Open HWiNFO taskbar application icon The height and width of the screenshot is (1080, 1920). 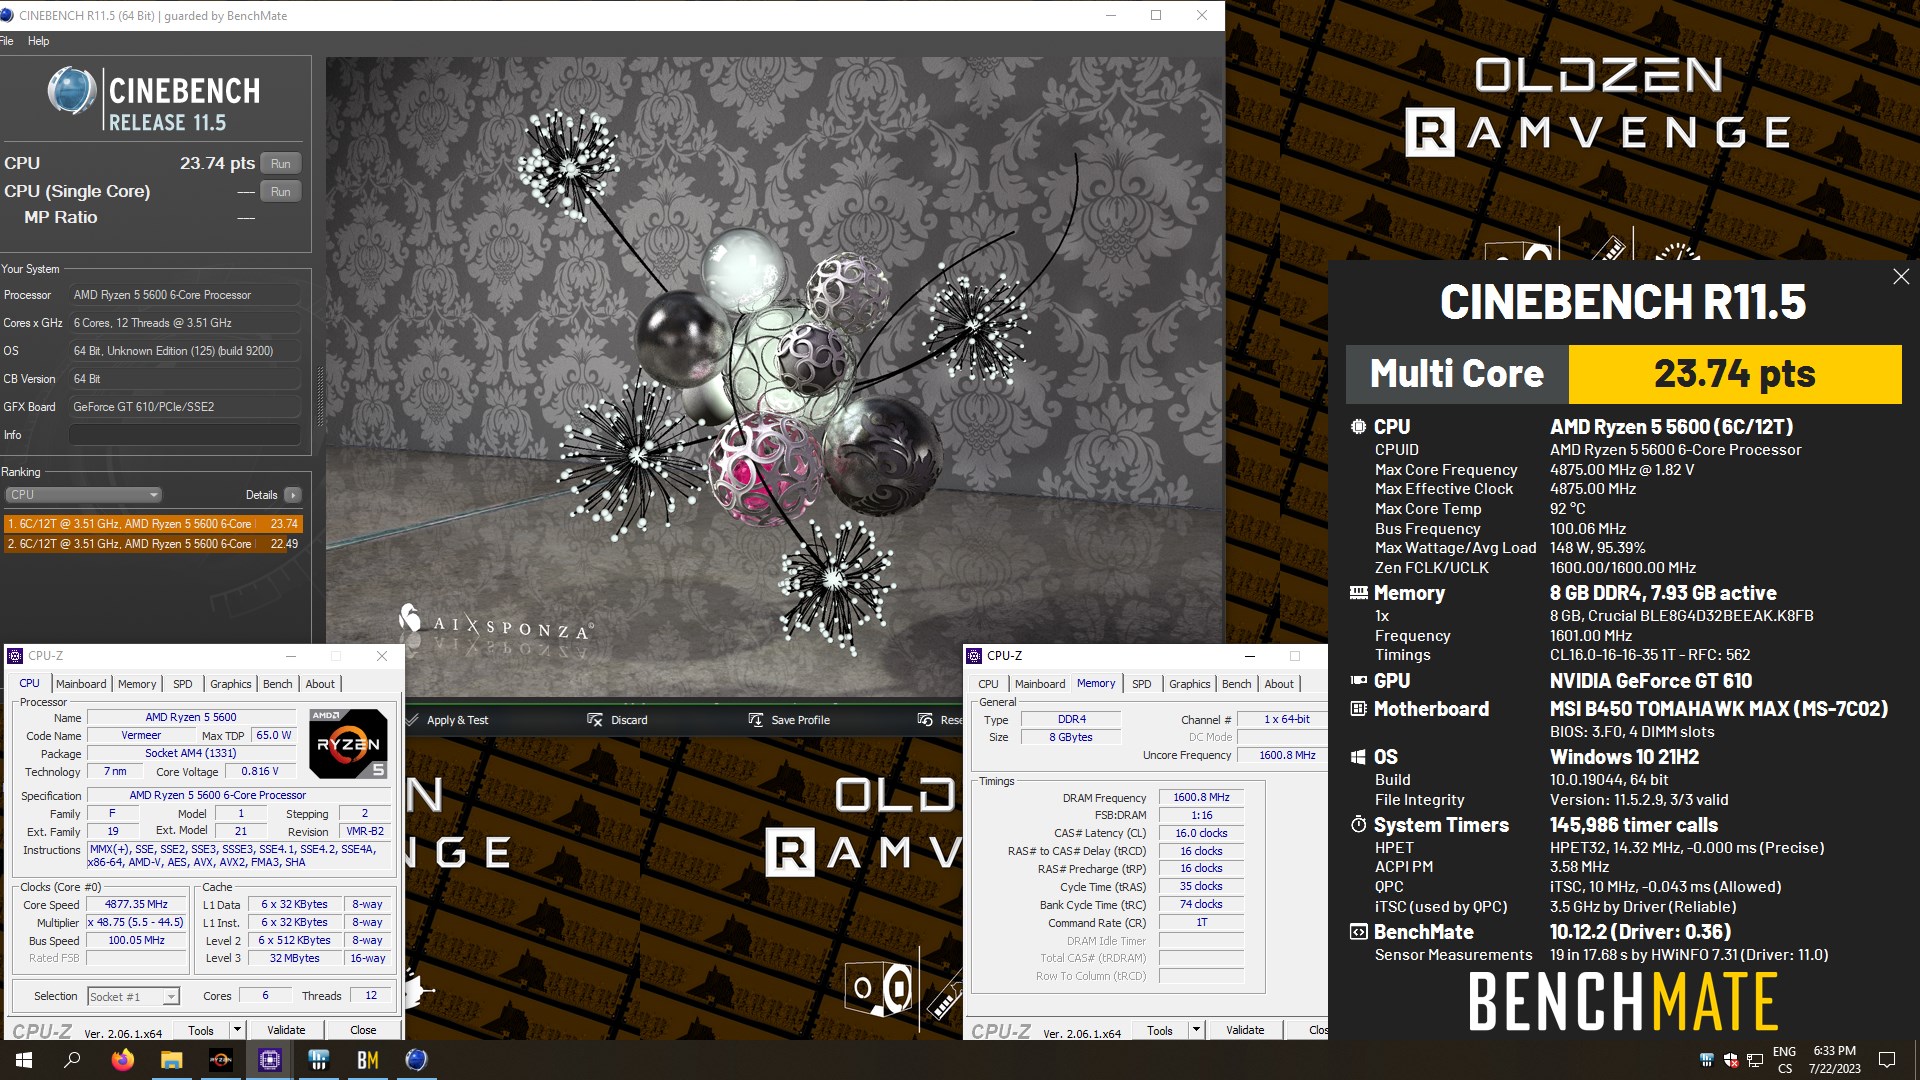point(319,1060)
